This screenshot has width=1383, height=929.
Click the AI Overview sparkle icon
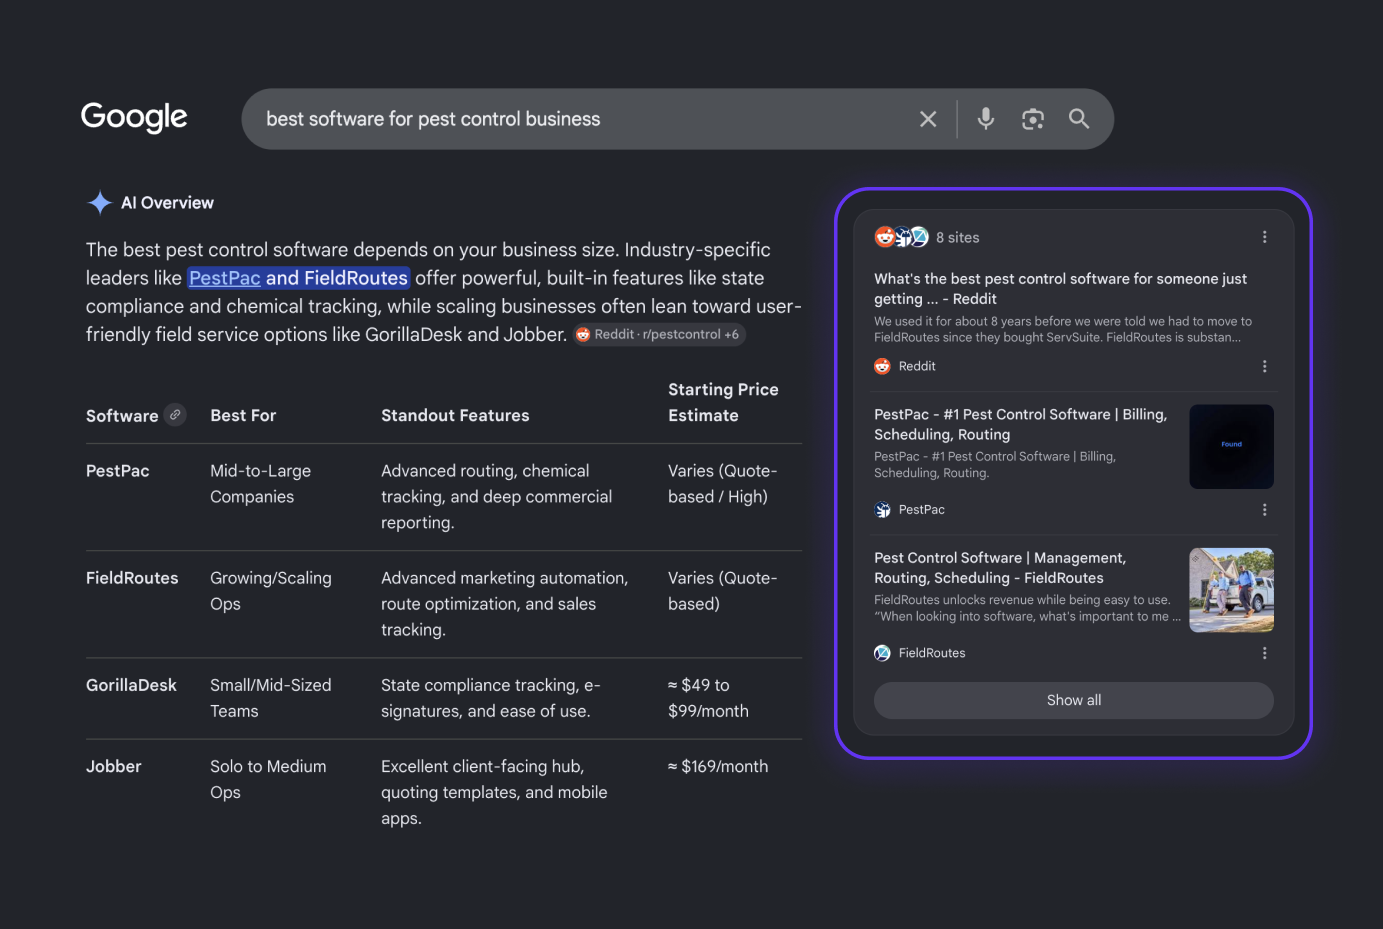pyautogui.click(x=100, y=203)
